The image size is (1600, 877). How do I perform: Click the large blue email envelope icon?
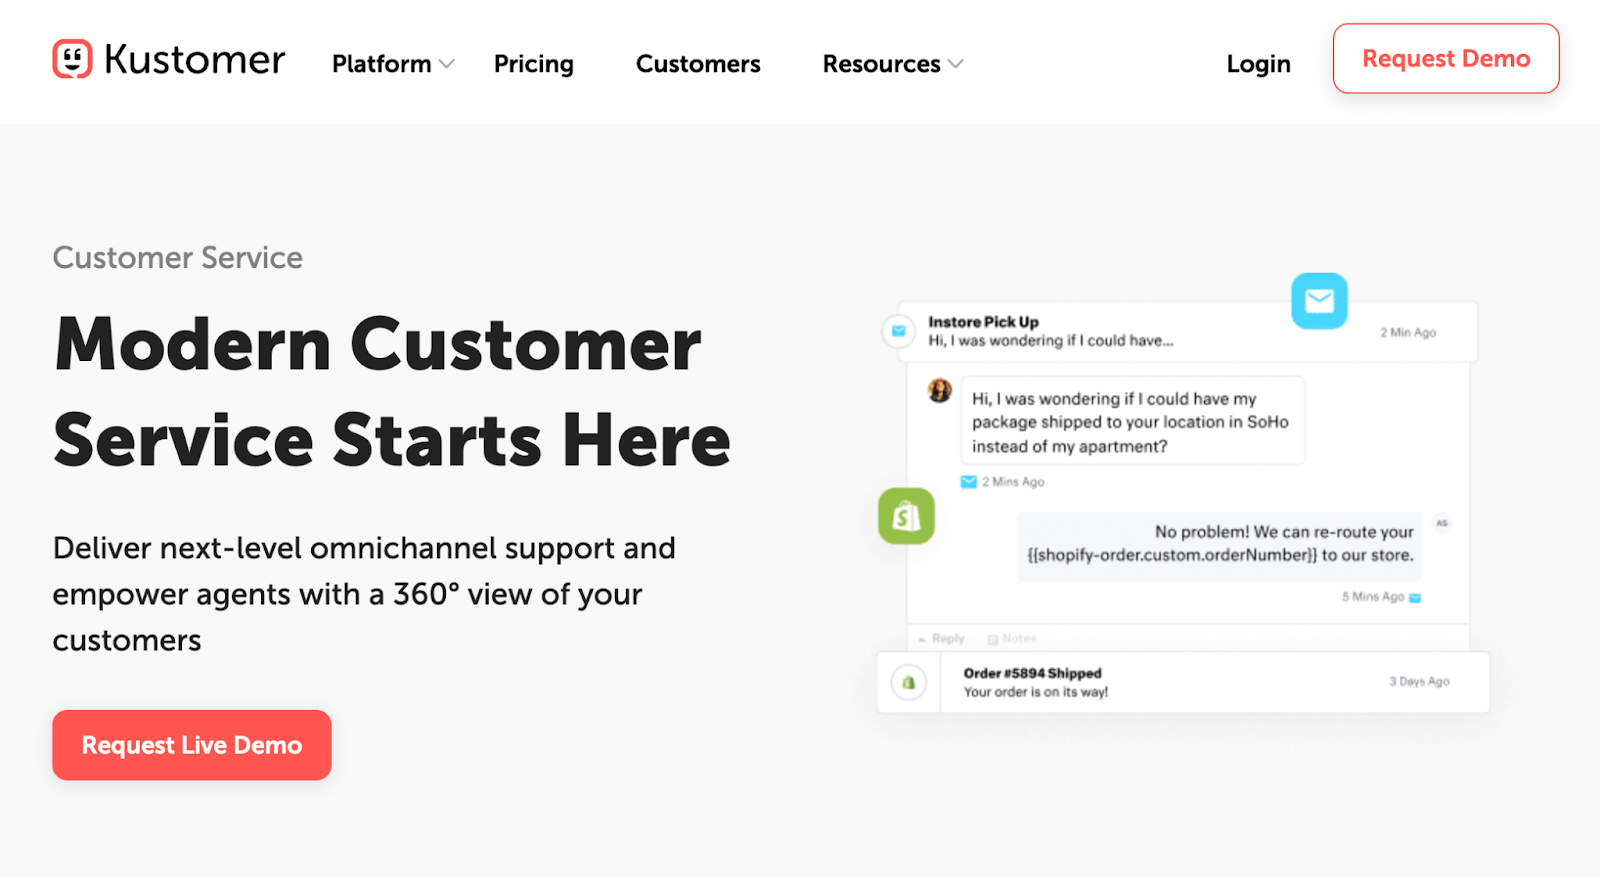1319,300
